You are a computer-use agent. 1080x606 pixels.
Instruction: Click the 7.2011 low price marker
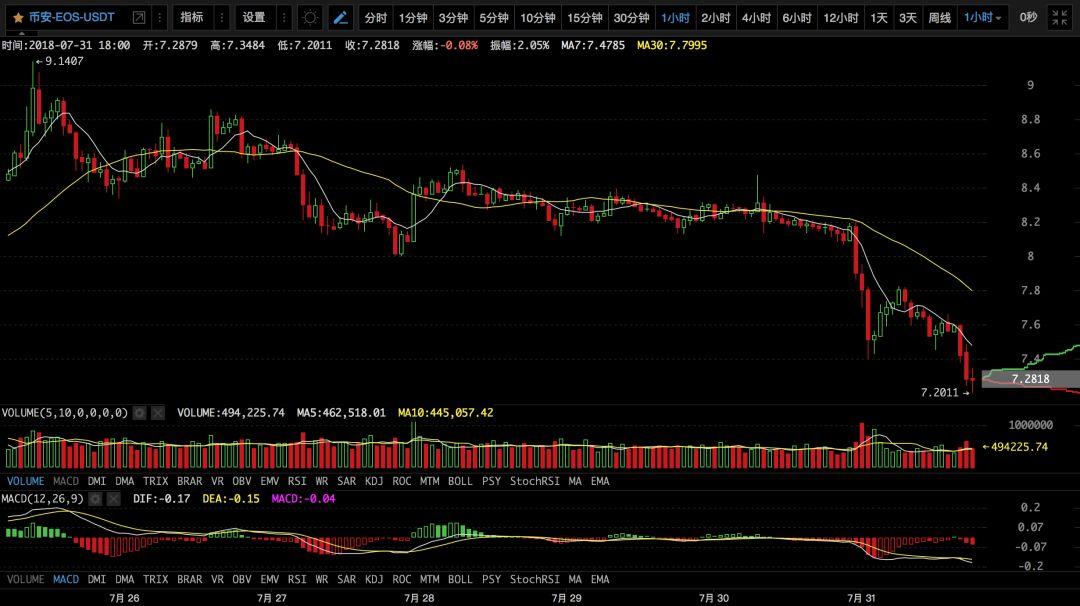click(945, 393)
